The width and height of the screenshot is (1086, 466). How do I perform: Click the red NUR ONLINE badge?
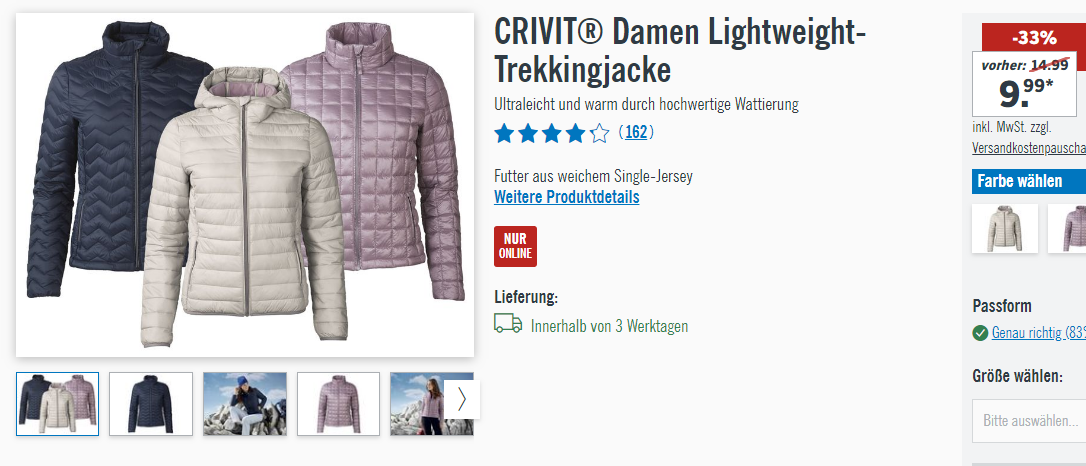(x=515, y=246)
